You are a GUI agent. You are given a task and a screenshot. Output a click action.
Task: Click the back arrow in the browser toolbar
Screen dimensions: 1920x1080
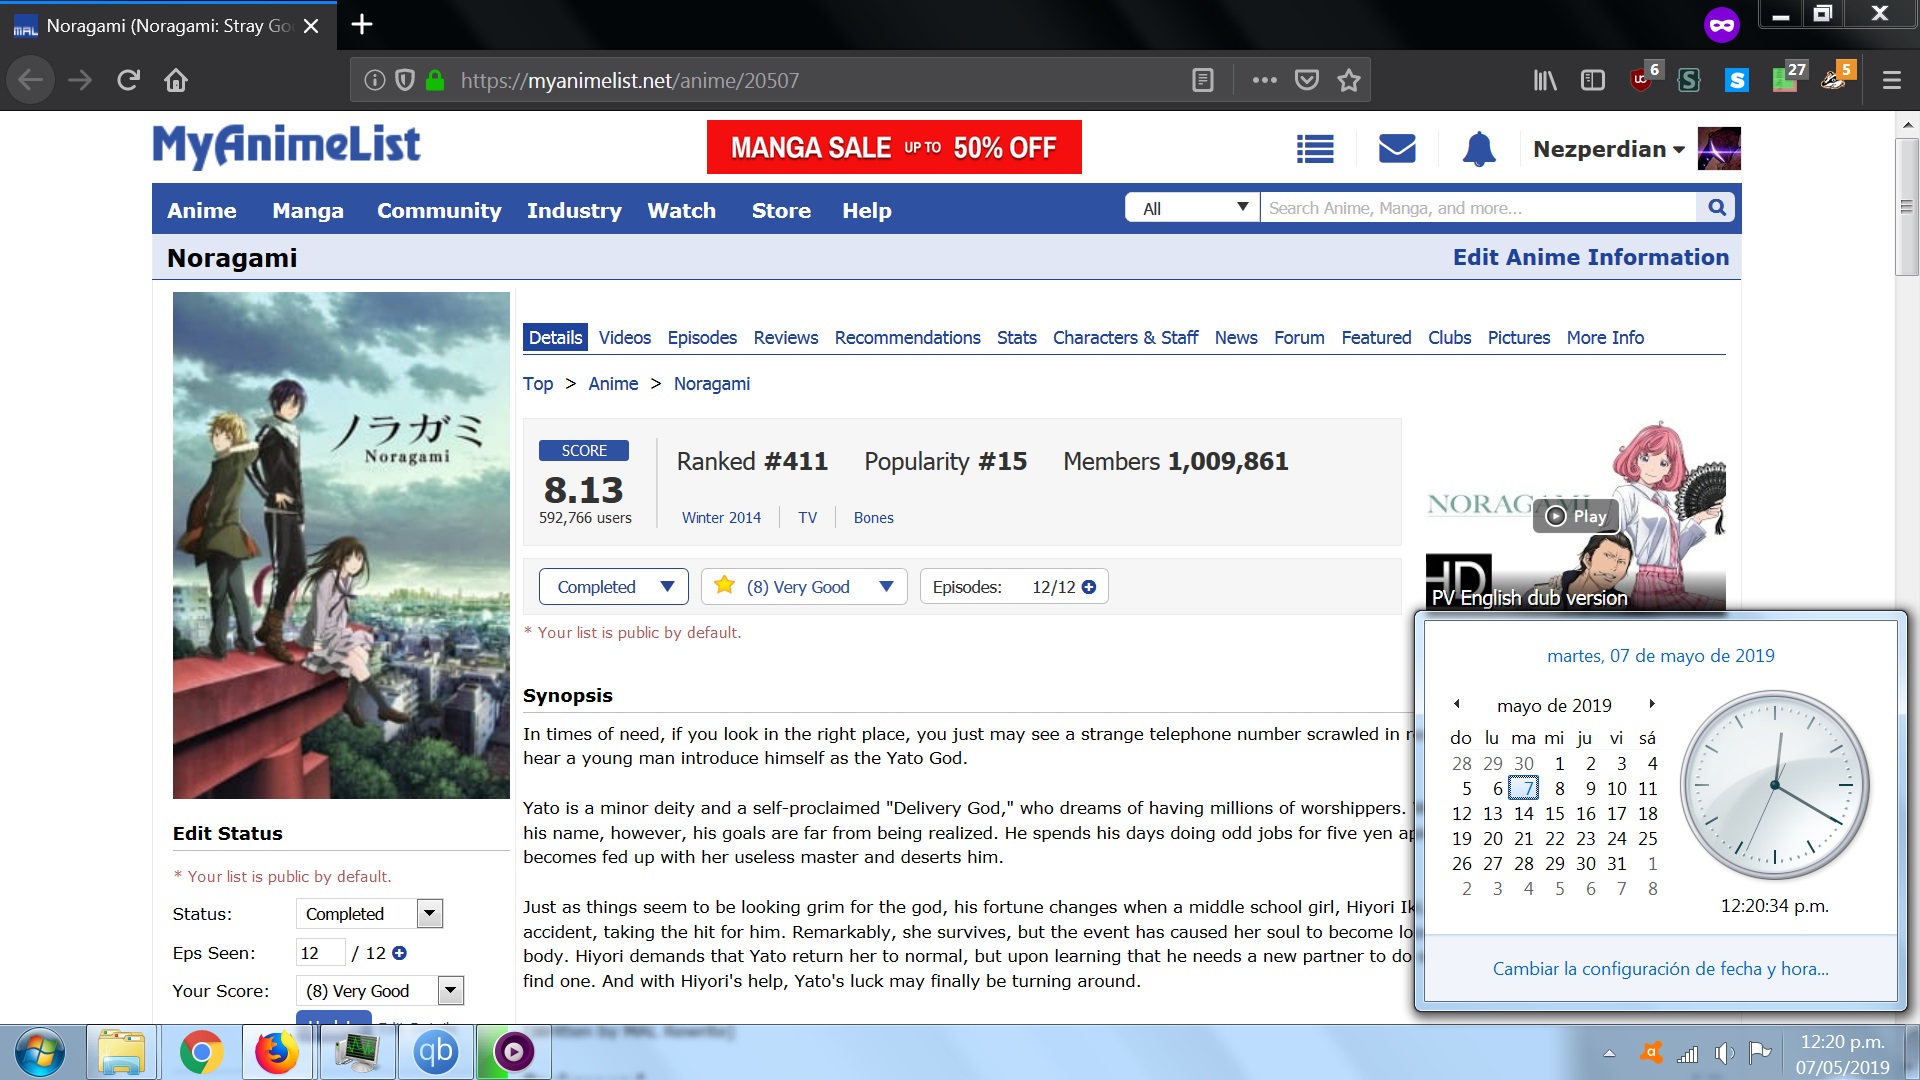tap(31, 80)
